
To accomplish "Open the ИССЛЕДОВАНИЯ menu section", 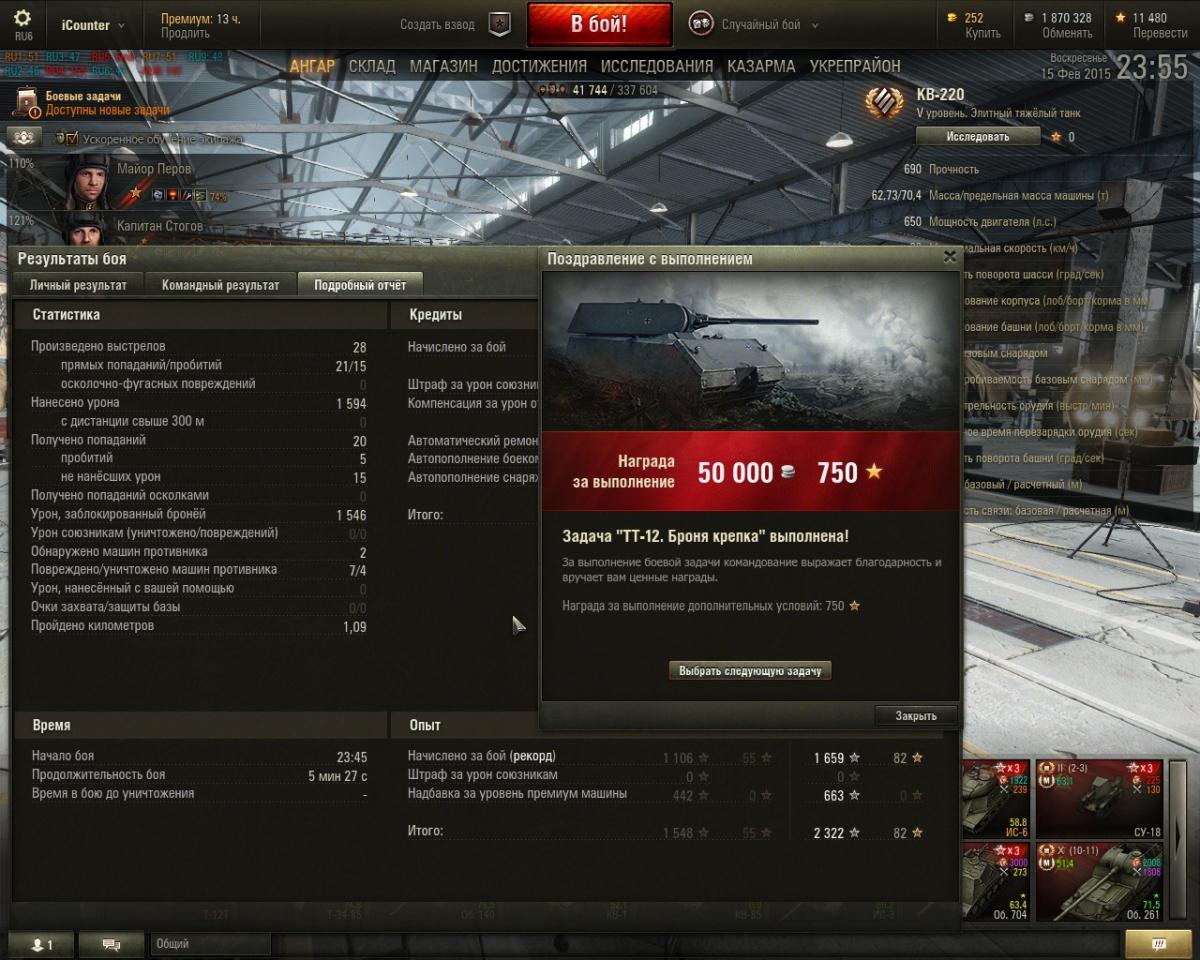I will pos(657,66).
